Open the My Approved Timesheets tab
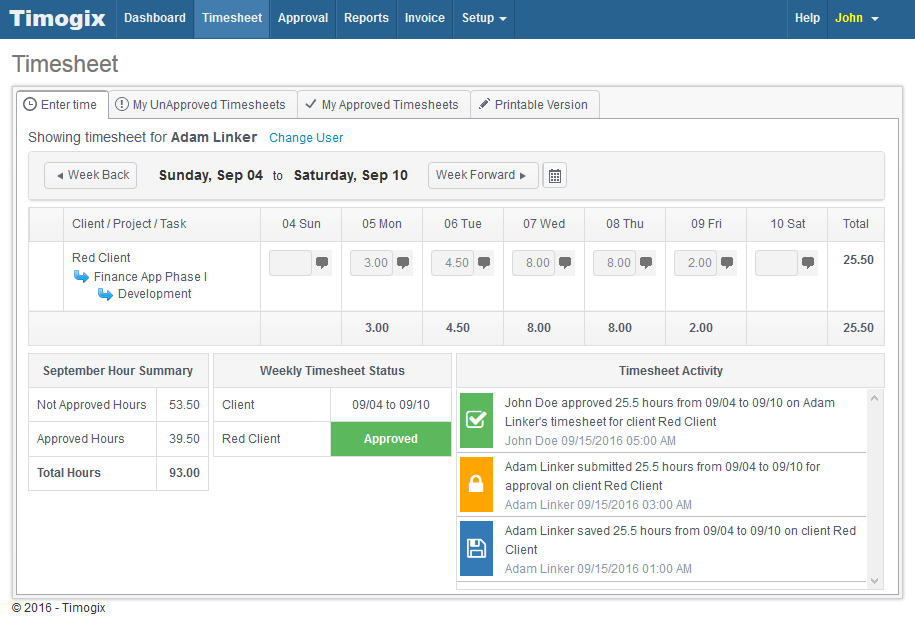This screenshot has height=623, width=915. (383, 104)
